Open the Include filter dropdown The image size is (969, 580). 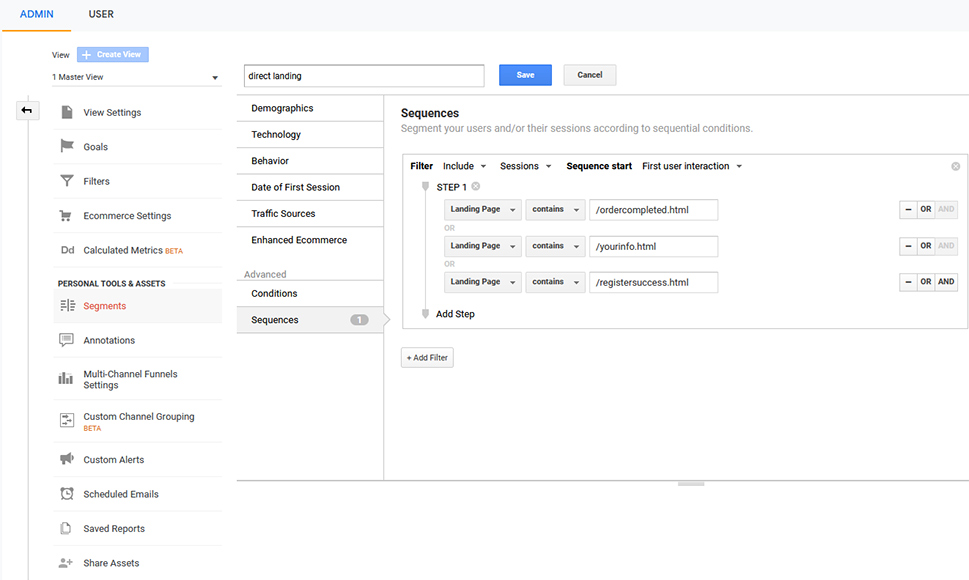[x=465, y=166]
